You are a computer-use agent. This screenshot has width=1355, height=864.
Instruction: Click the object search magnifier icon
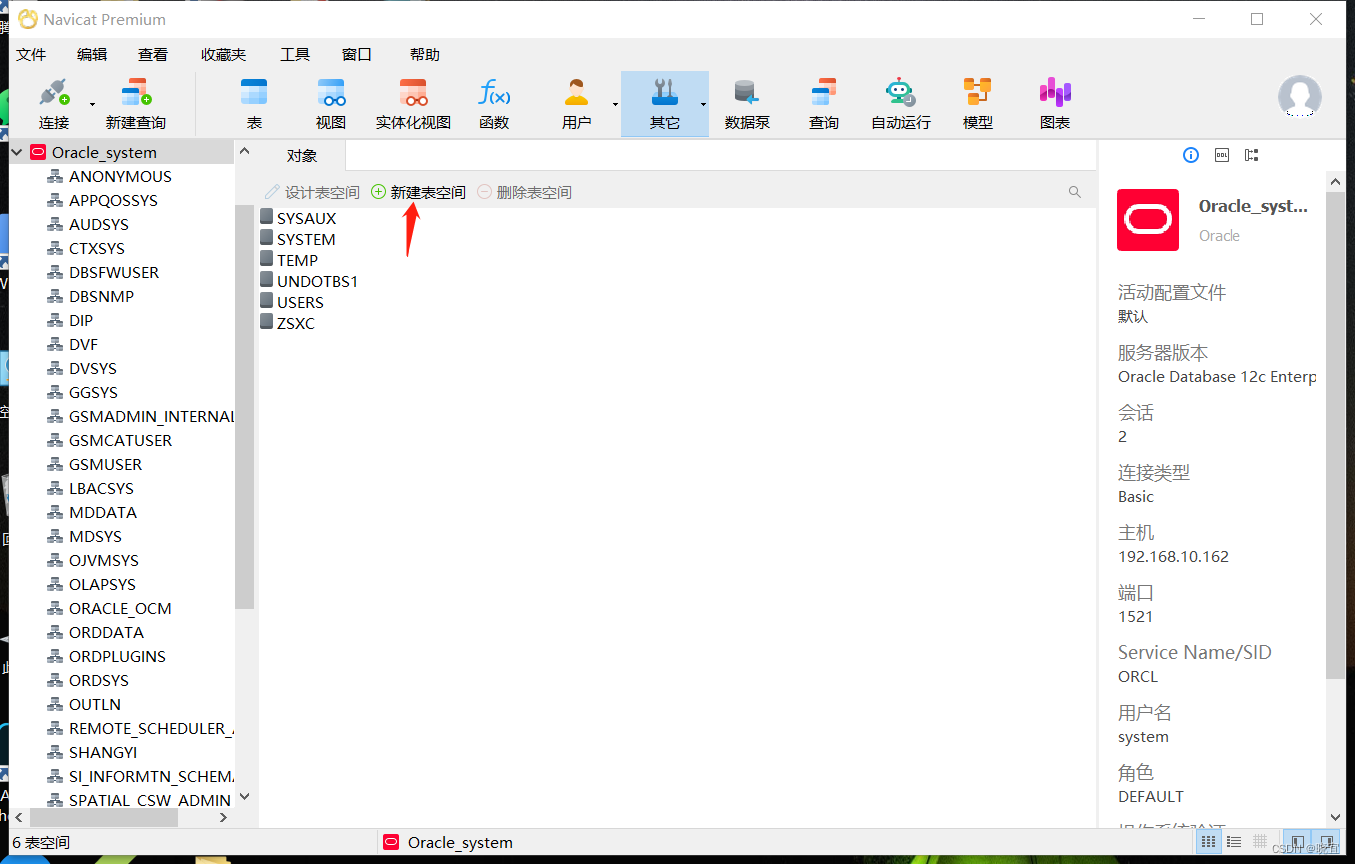[1075, 192]
